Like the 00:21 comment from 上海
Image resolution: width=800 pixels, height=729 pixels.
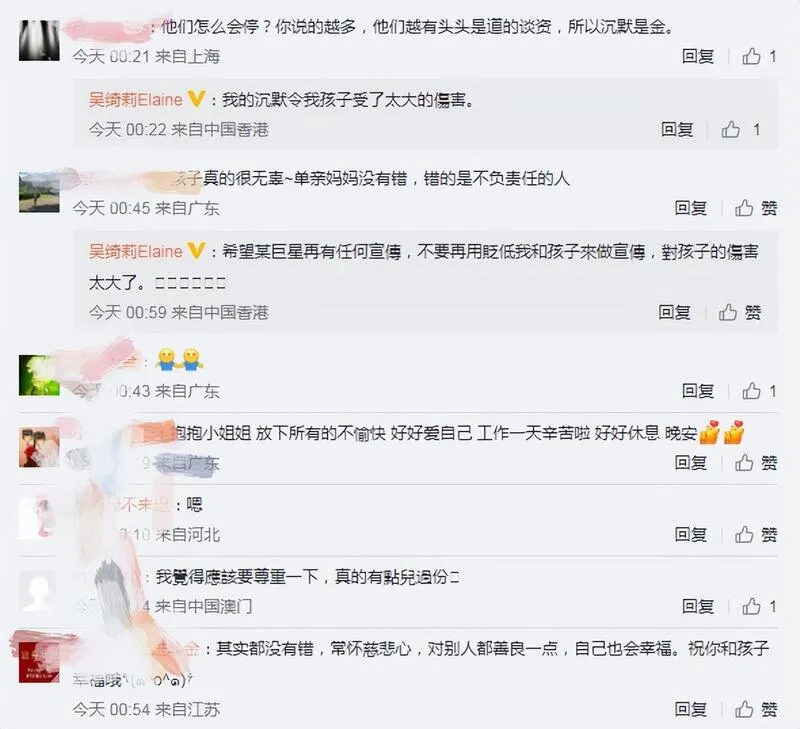(759, 56)
